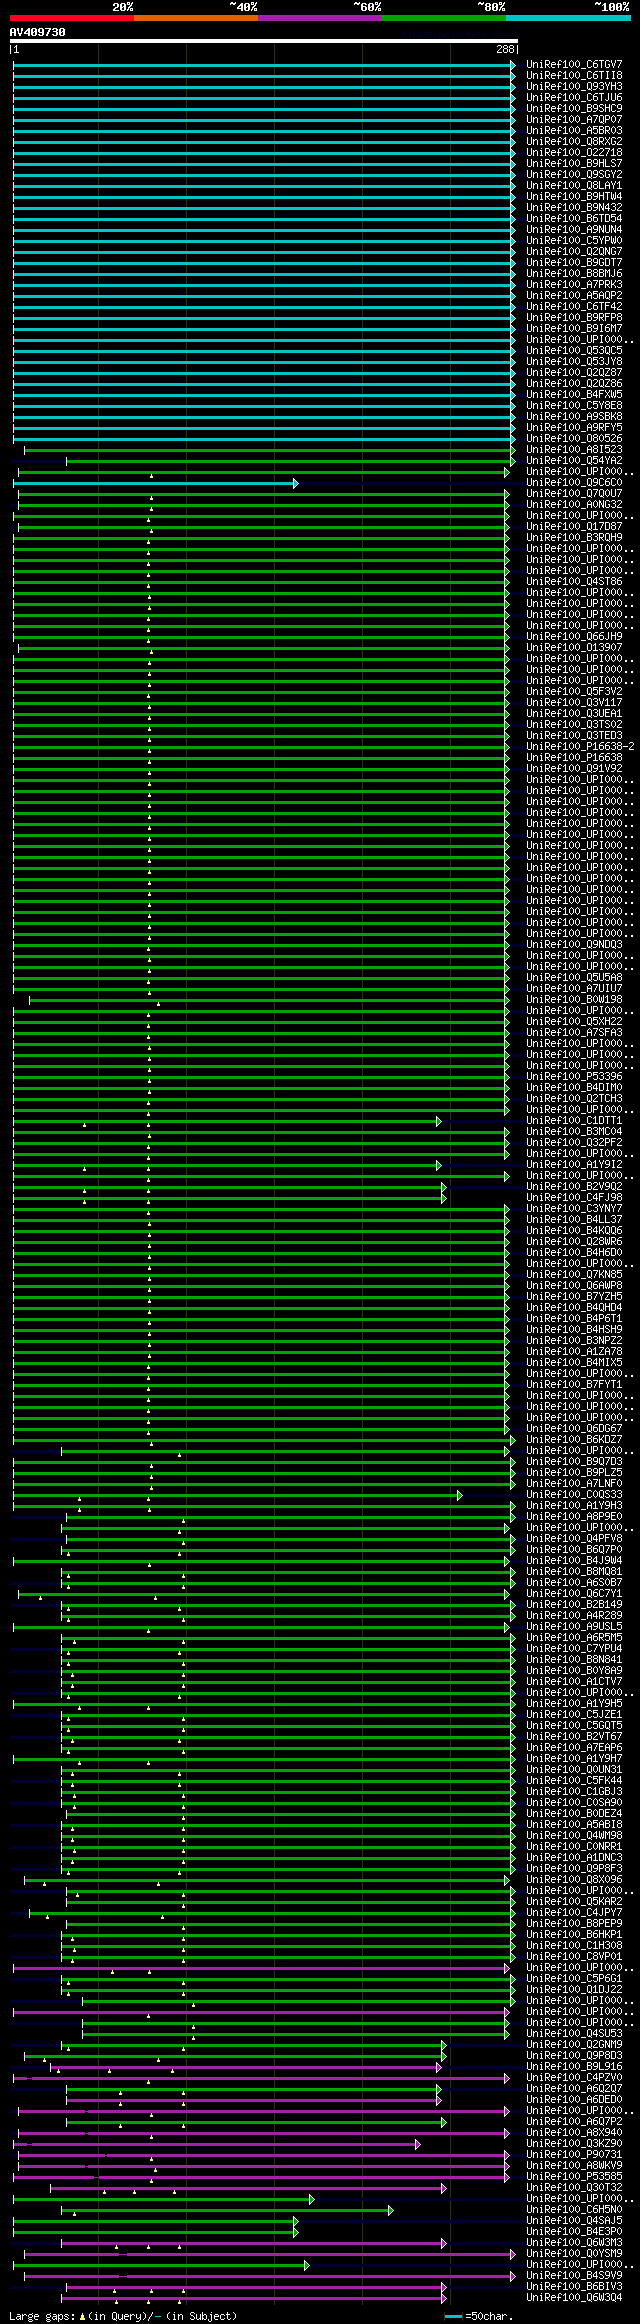Open the UniRef100_Q53QC5 hit

coord(574,350)
